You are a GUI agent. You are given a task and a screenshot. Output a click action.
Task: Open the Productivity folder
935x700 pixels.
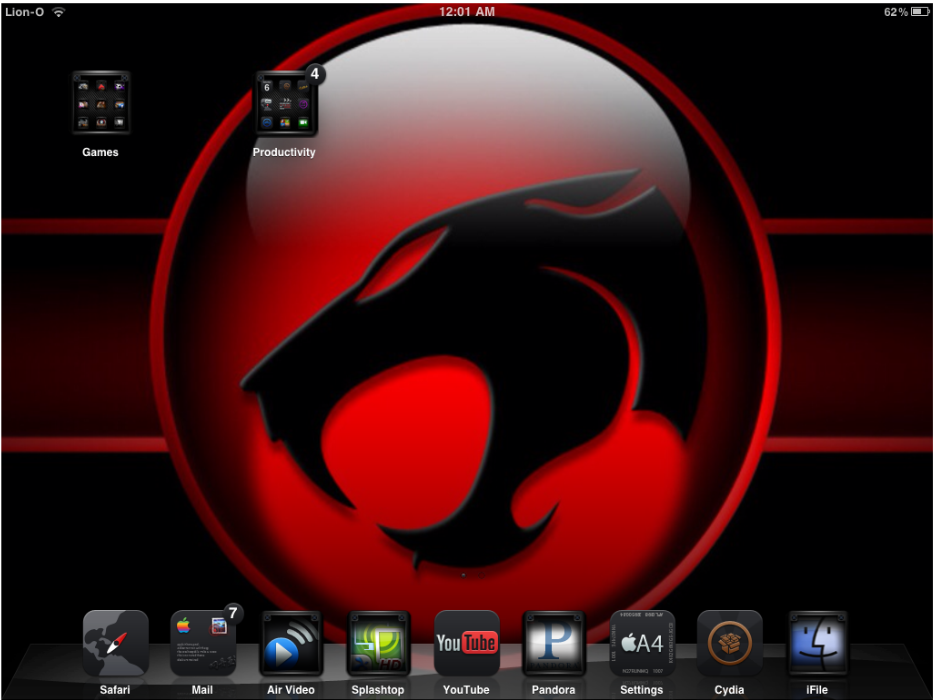(286, 103)
